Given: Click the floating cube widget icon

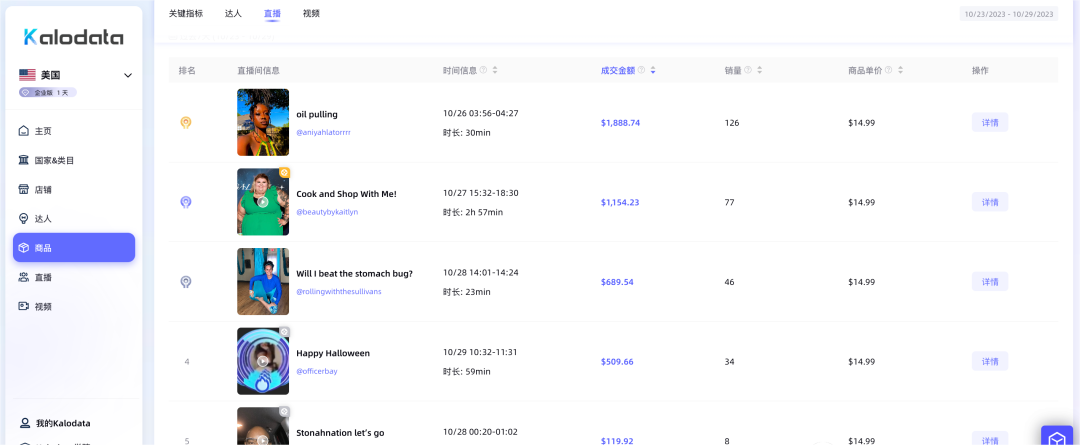Looking at the screenshot, I should pos(1057,438).
